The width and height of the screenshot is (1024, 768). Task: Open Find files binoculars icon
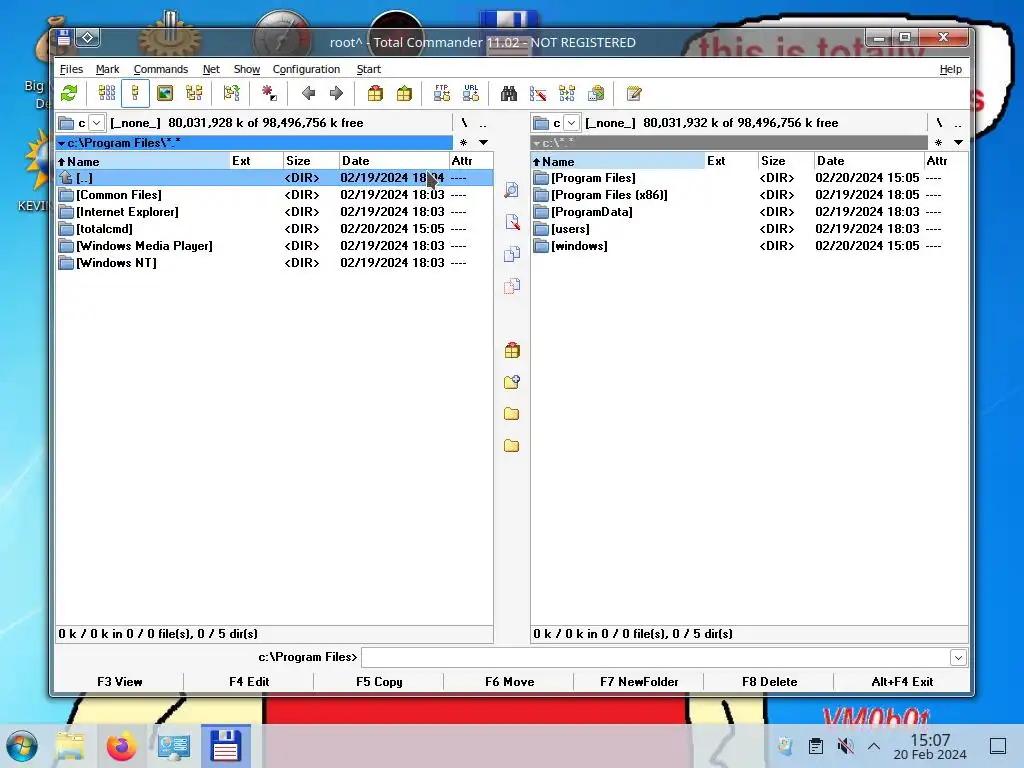point(509,93)
